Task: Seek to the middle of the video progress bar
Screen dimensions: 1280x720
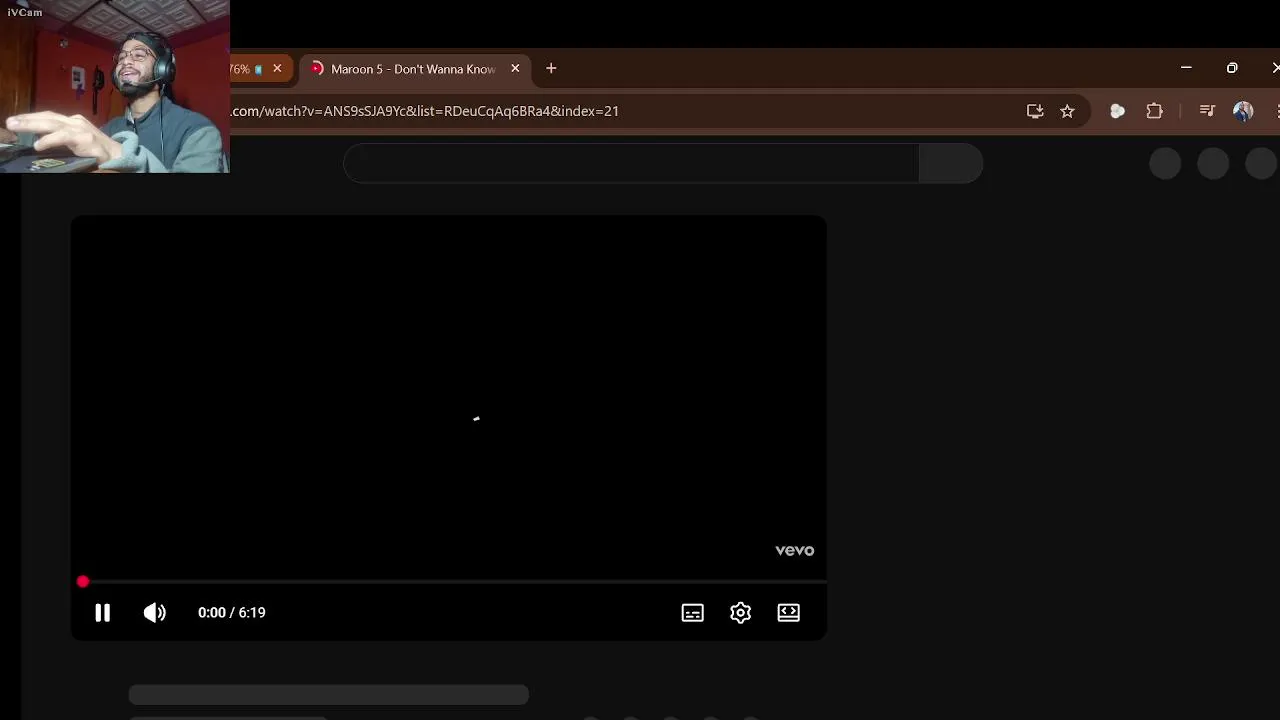Action: click(x=449, y=581)
